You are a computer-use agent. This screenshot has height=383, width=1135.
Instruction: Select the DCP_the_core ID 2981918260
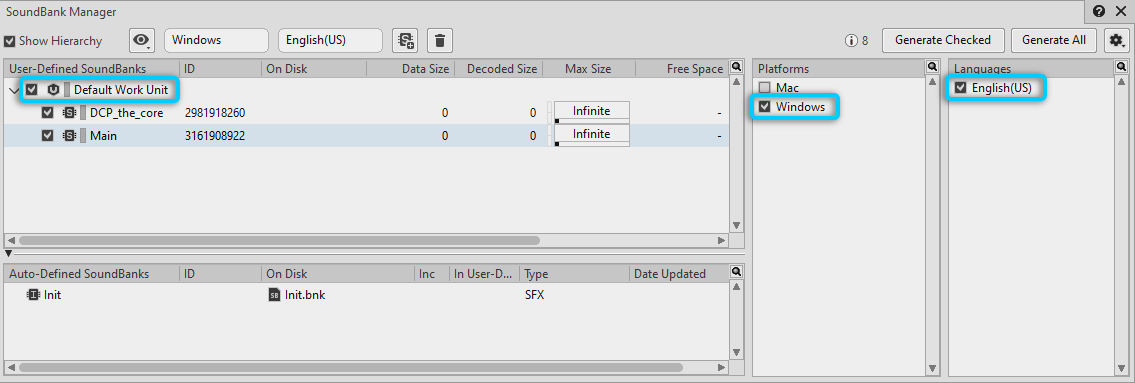coord(215,113)
